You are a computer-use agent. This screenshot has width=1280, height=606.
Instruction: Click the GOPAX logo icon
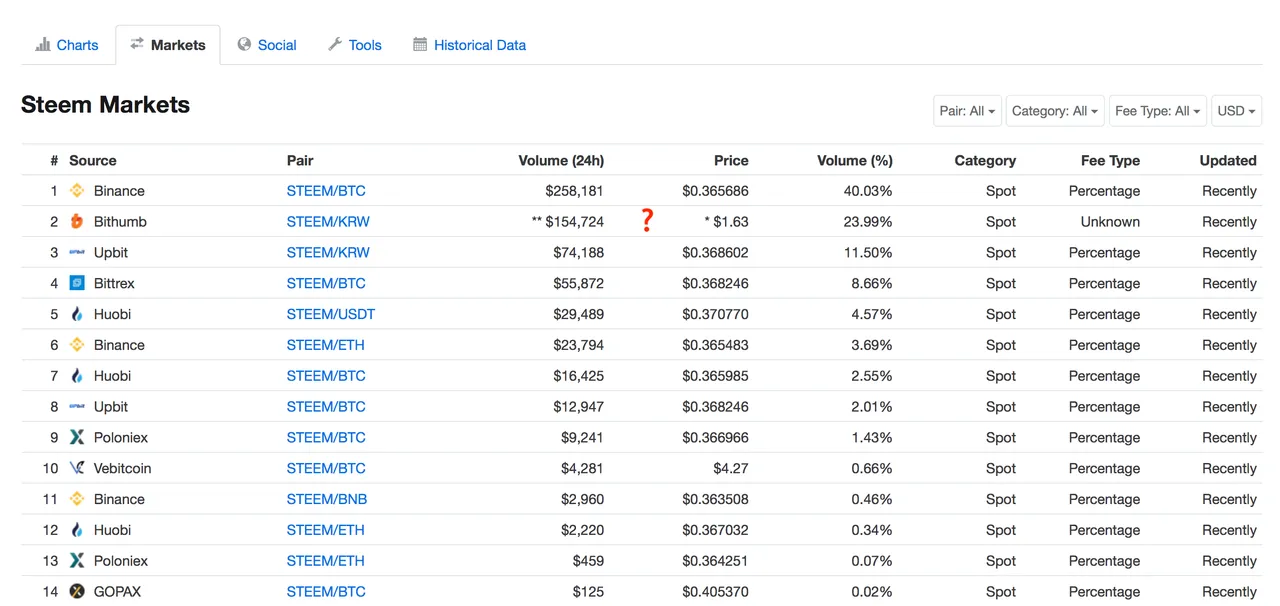pyautogui.click(x=77, y=592)
